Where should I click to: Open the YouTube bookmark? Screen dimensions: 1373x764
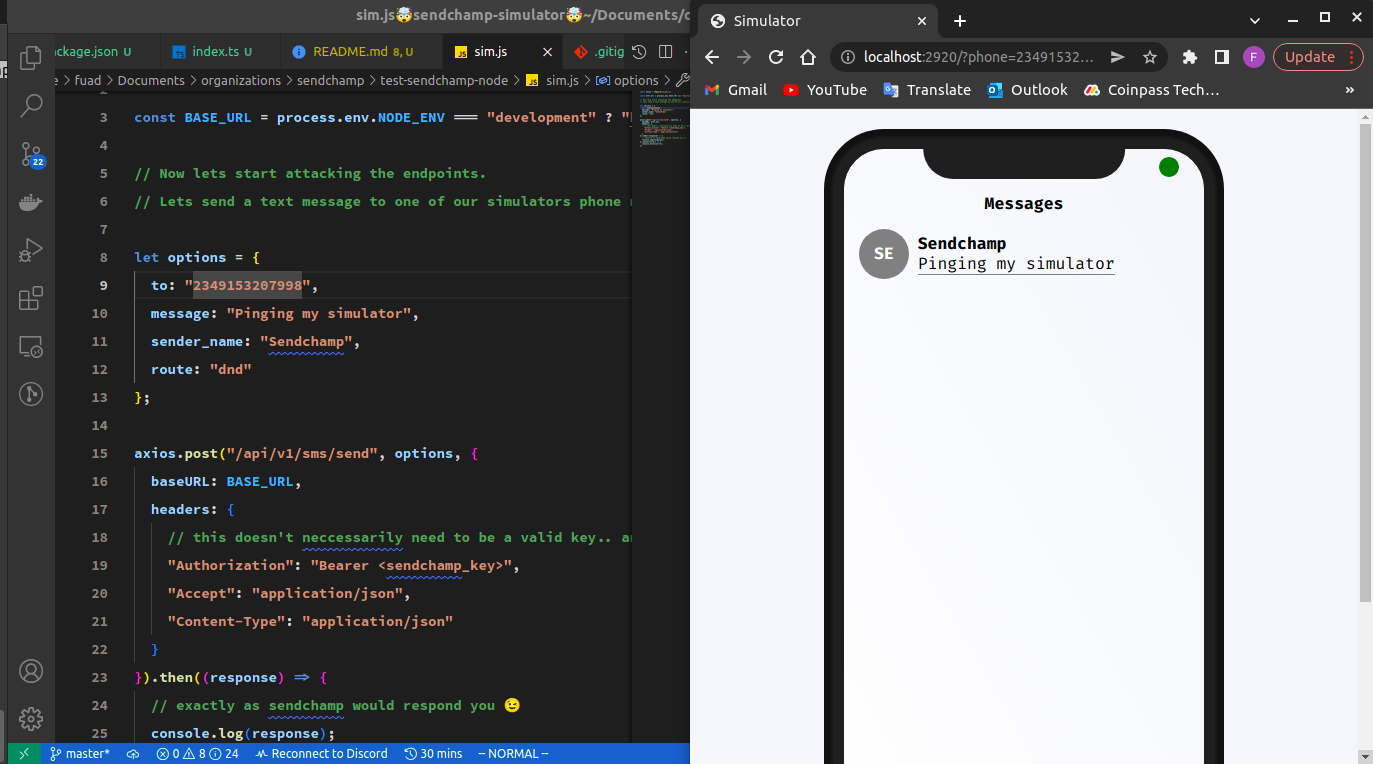(825, 90)
